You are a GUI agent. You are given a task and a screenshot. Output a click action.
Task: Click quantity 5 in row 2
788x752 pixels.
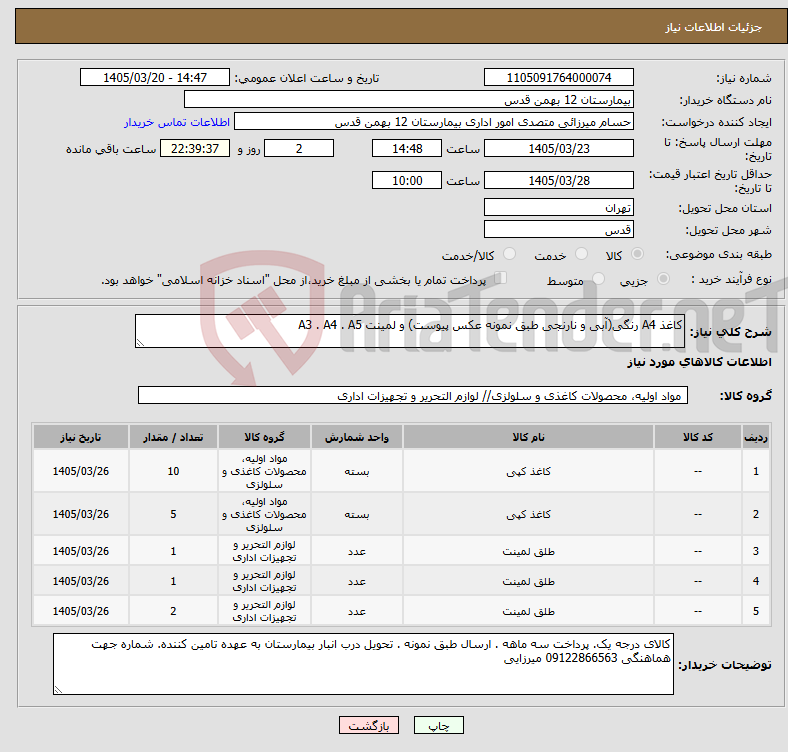[x=173, y=514]
